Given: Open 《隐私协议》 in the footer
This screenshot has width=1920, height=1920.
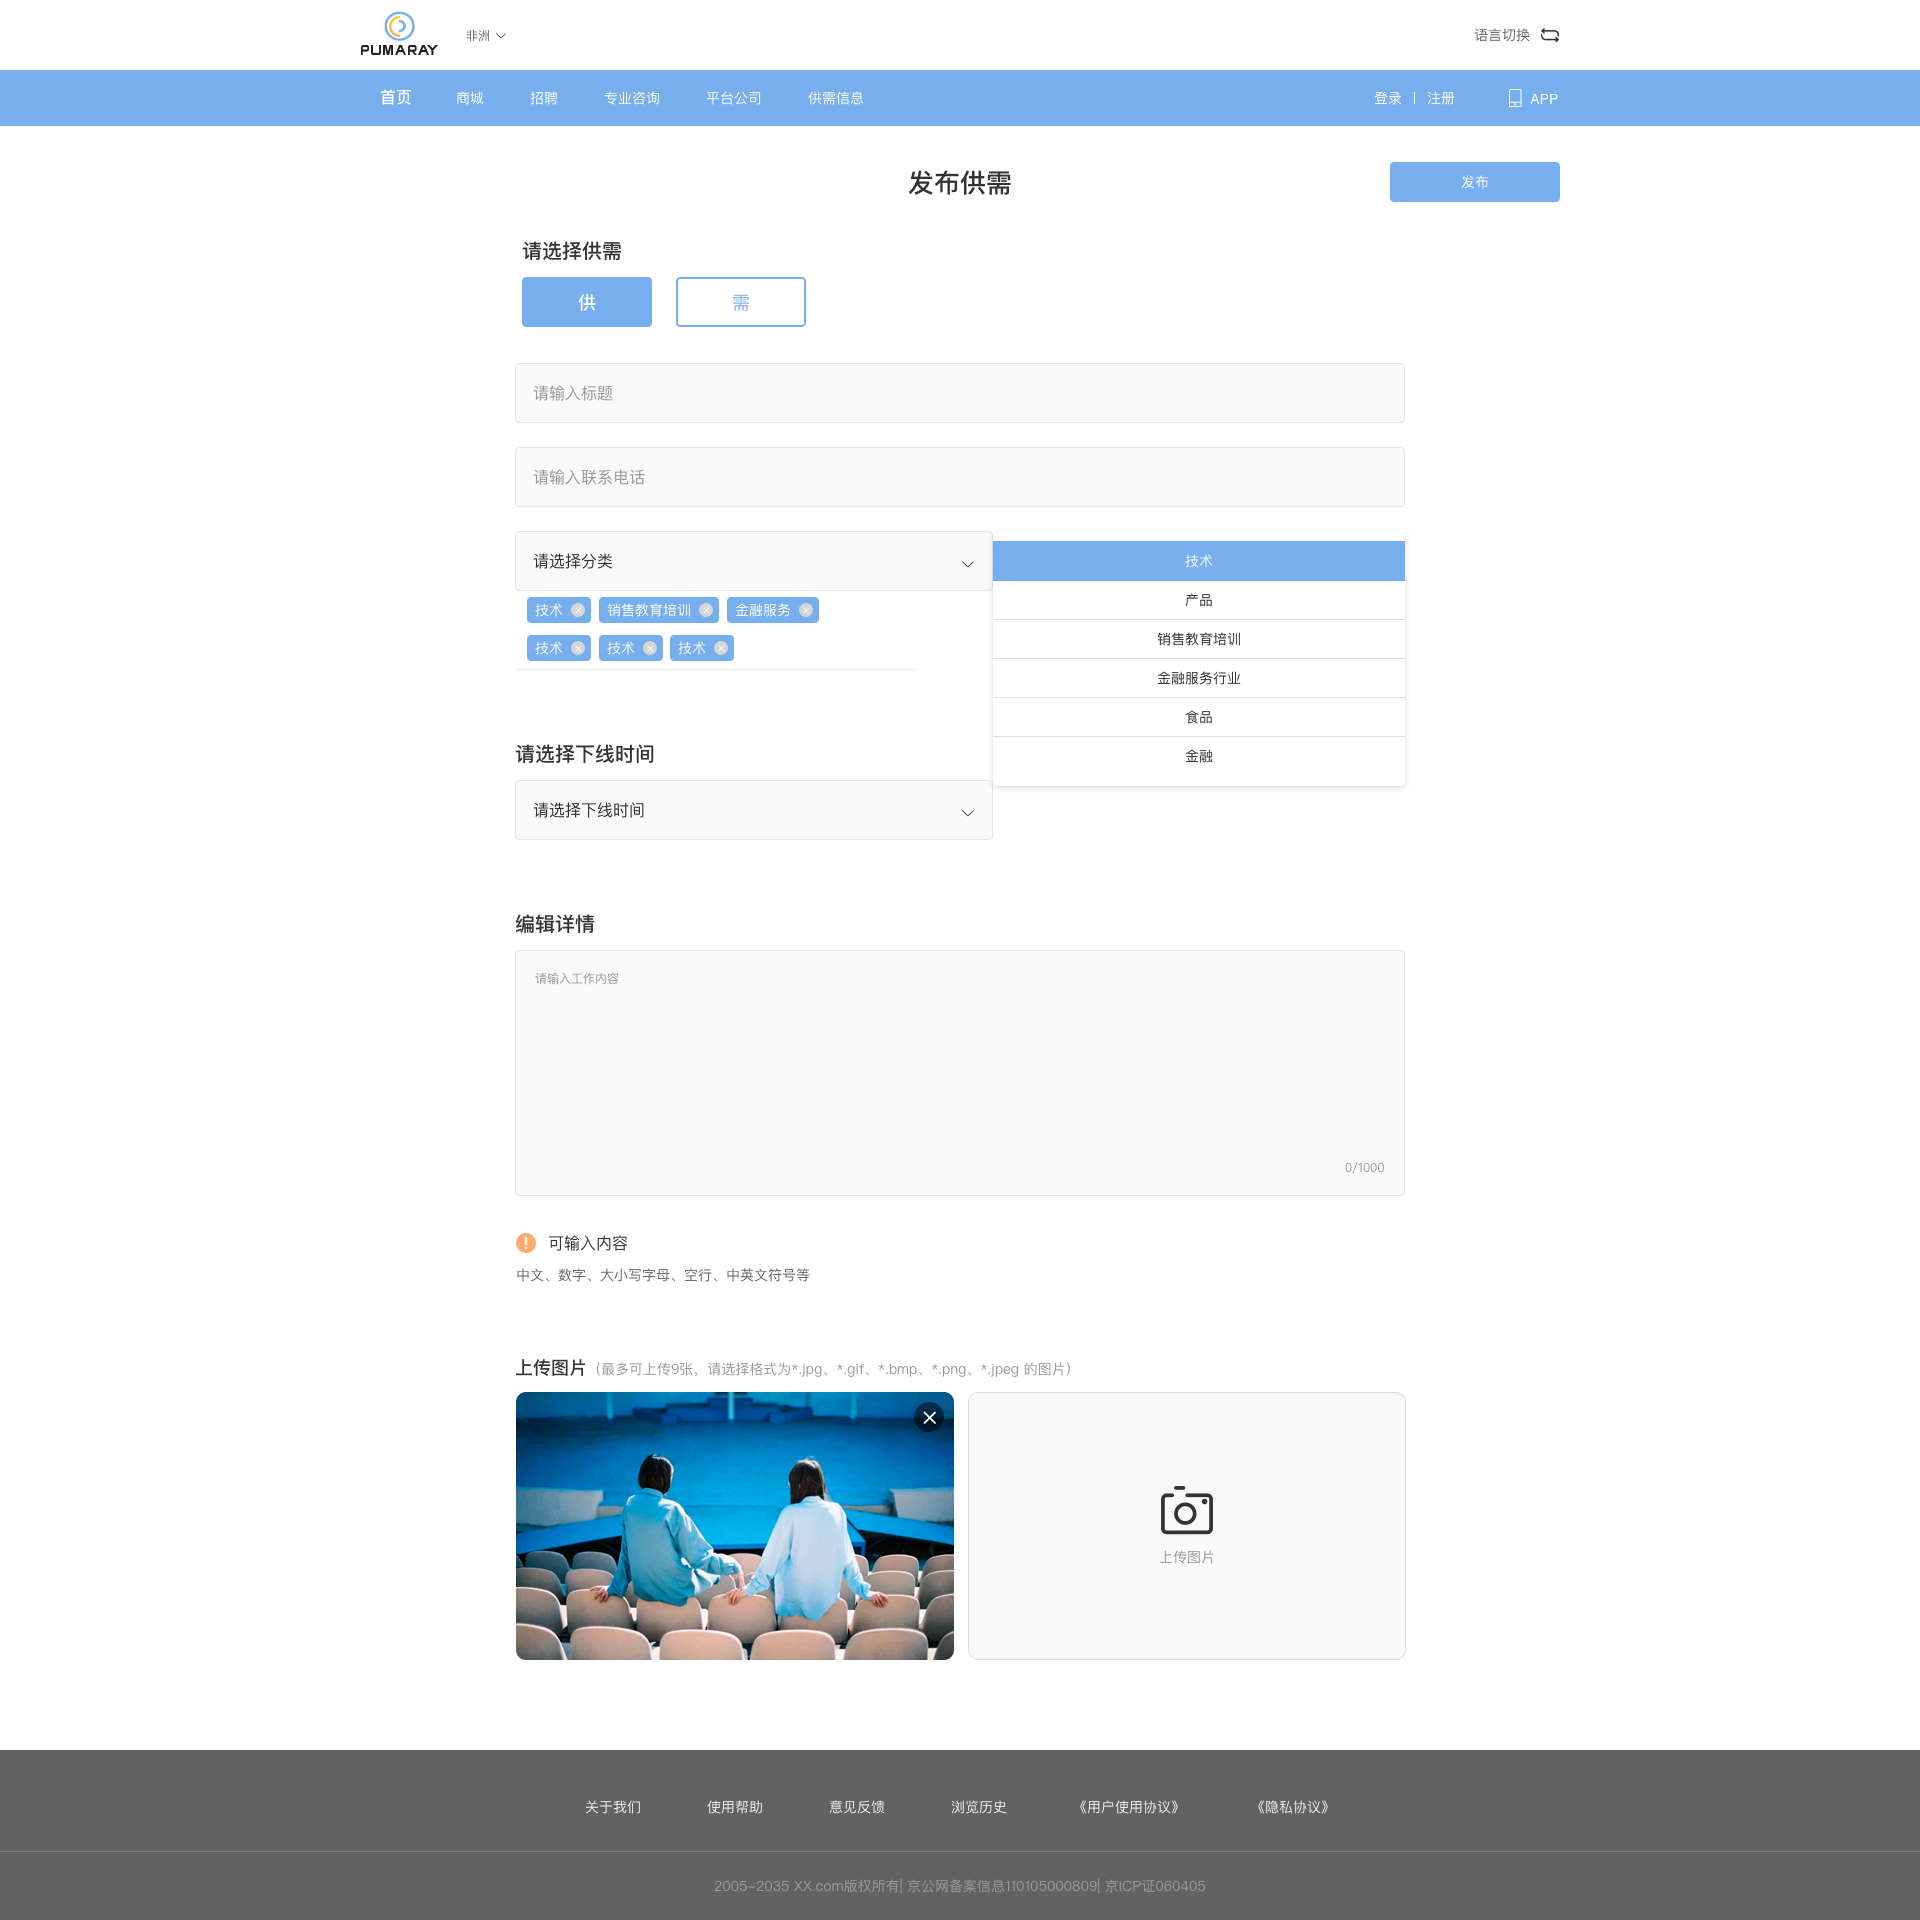Looking at the screenshot, I should coord(1293,1807).
